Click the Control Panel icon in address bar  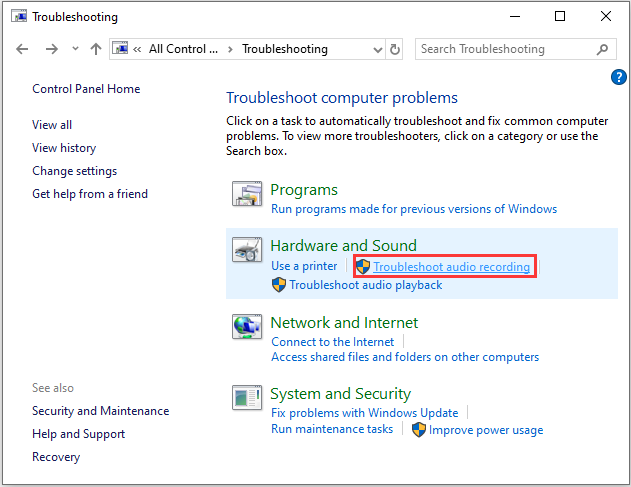coord(120,48)
